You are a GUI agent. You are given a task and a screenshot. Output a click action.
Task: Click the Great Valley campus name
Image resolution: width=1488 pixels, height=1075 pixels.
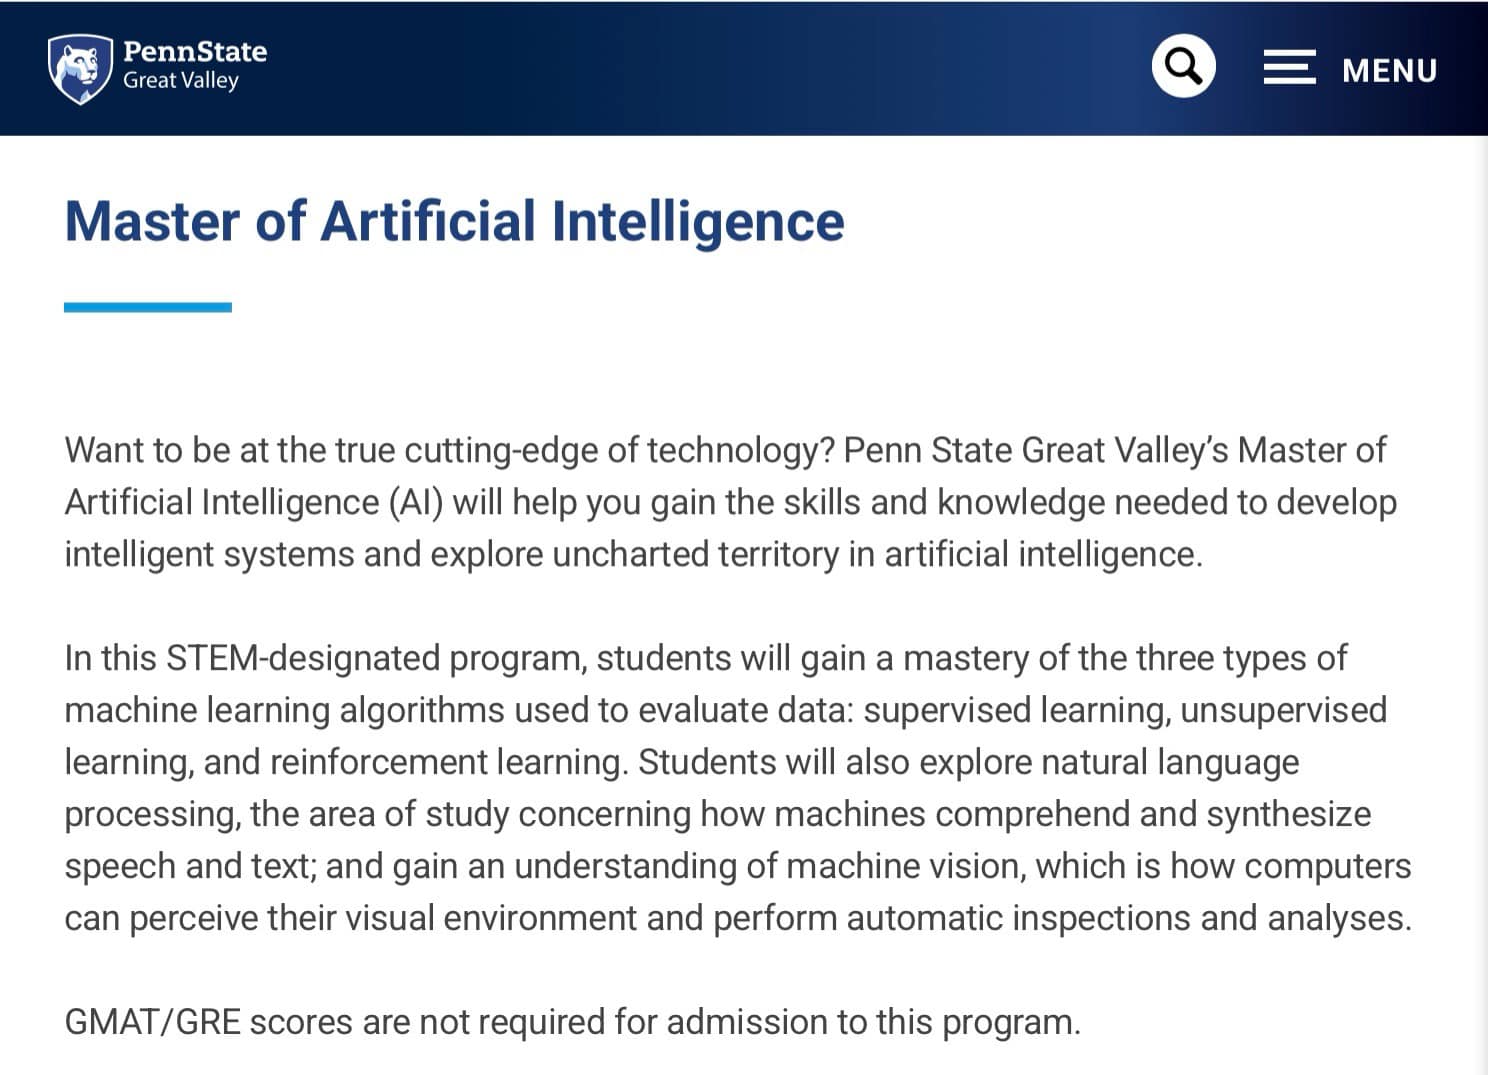[x=181, y=81]
